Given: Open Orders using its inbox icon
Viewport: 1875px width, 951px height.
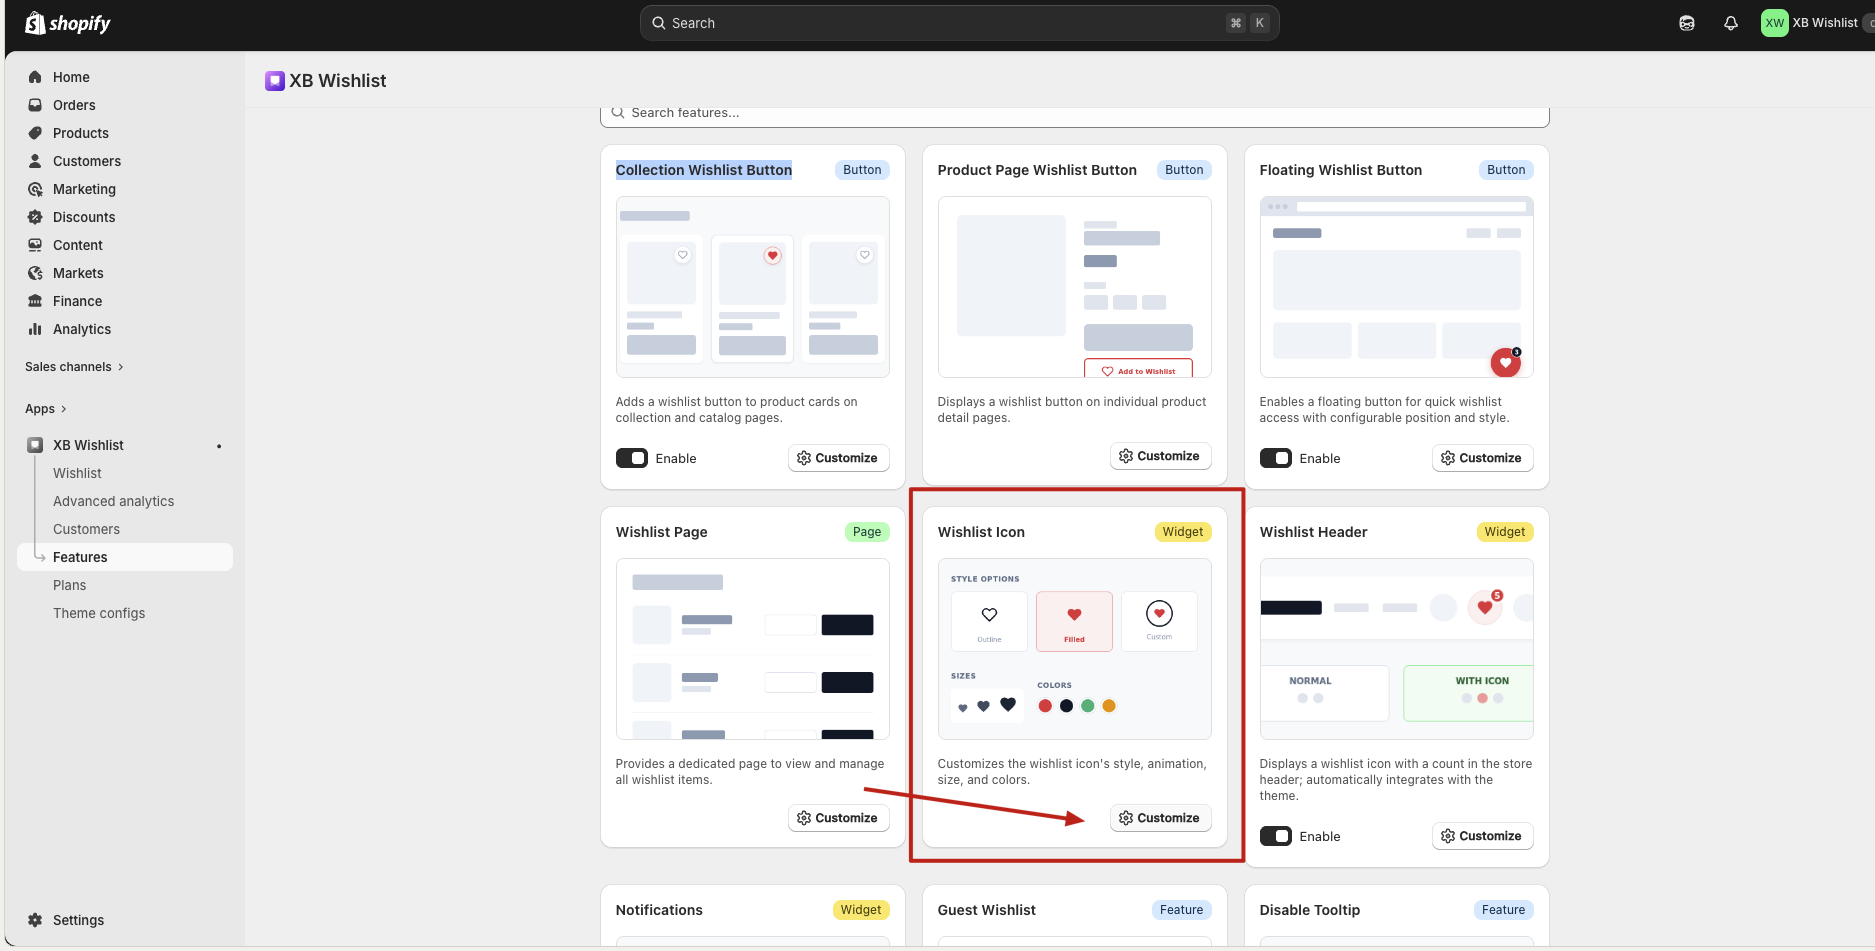Looking at the screenshot, I should [35, 105].
